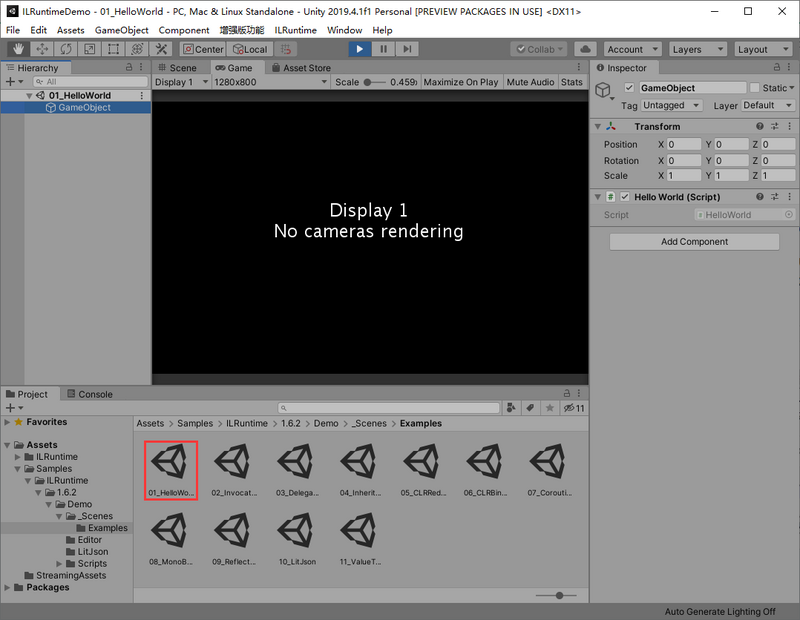Save search as favorite star icon

549,408
